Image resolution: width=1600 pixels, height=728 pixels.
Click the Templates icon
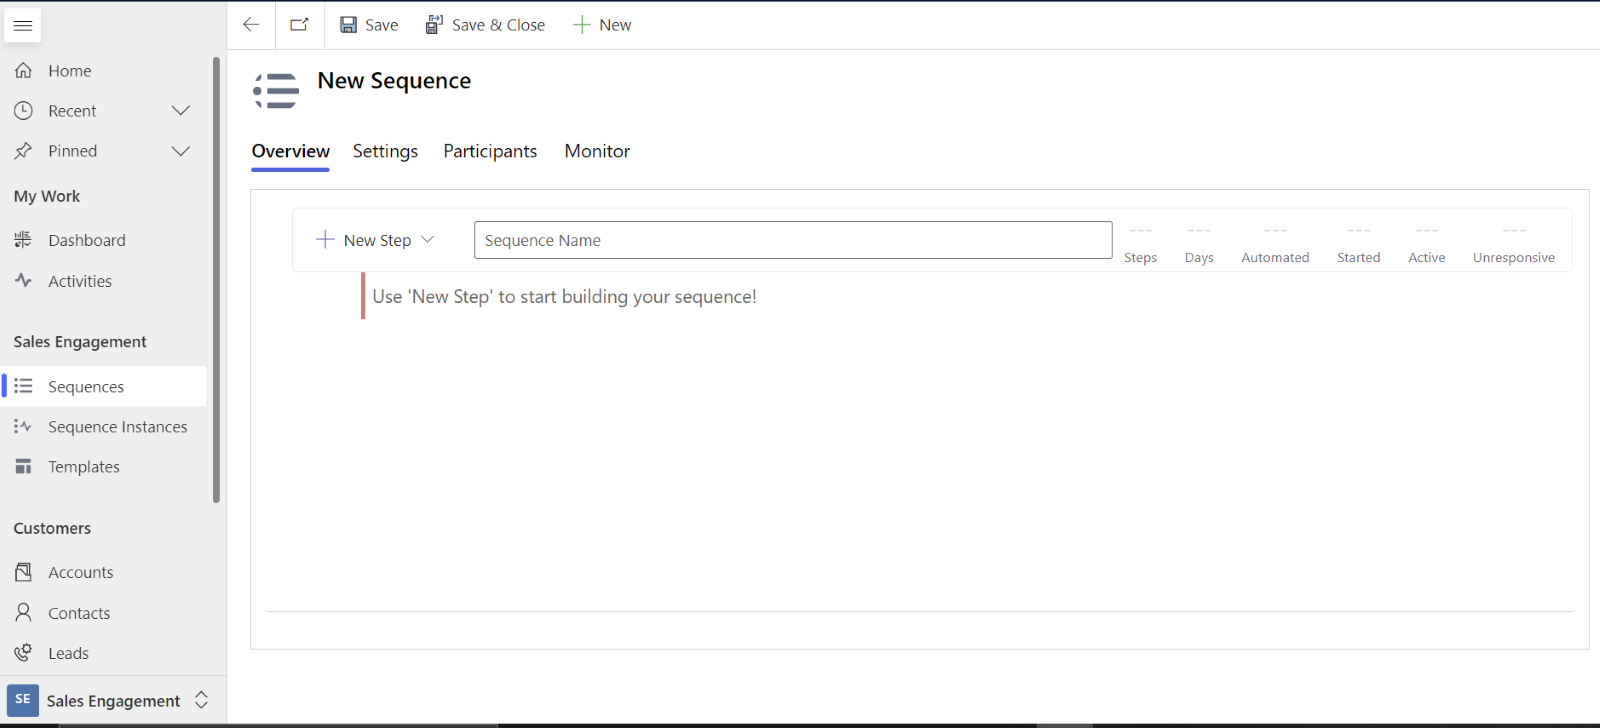tap(23, 467)
